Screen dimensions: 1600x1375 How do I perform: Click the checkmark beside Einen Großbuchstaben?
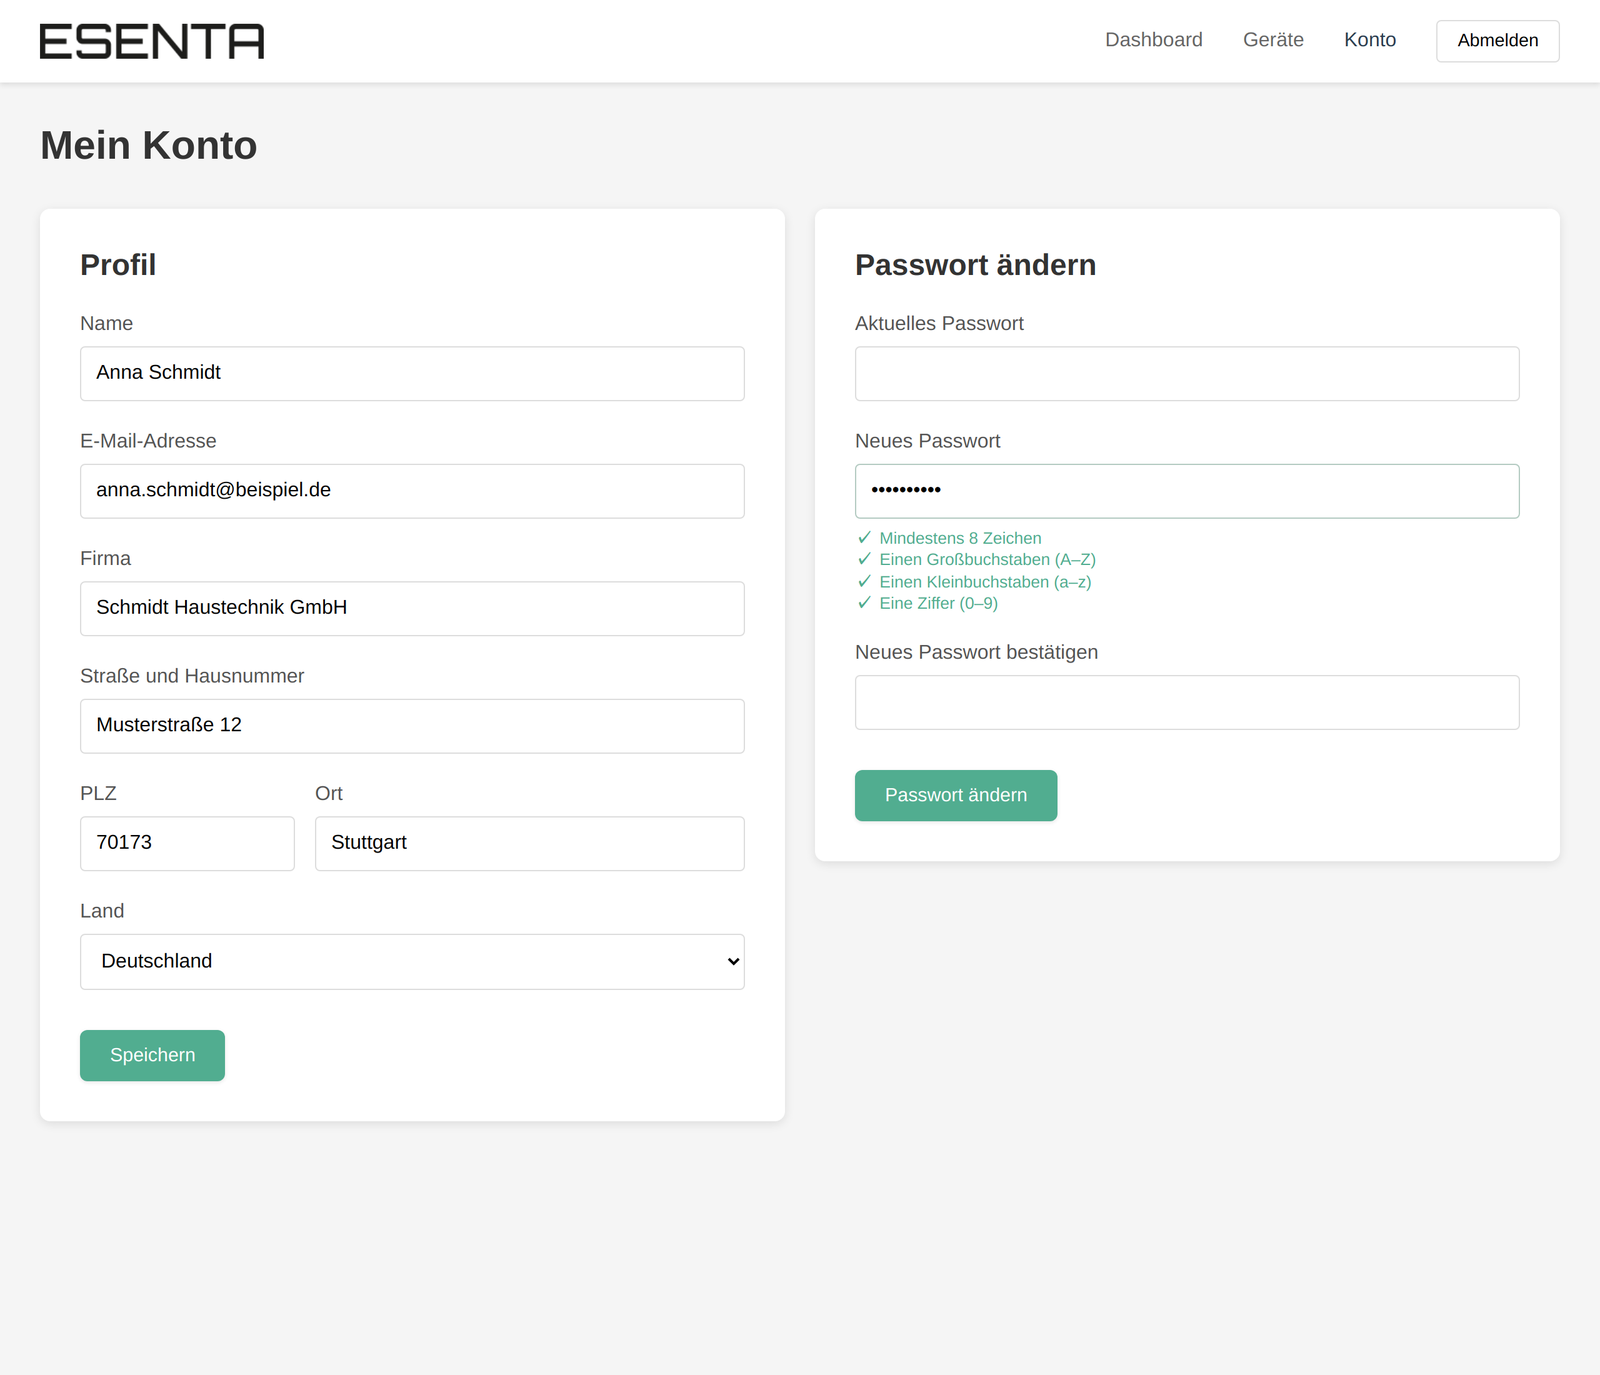pyautogui.click(x=864, y=559)
